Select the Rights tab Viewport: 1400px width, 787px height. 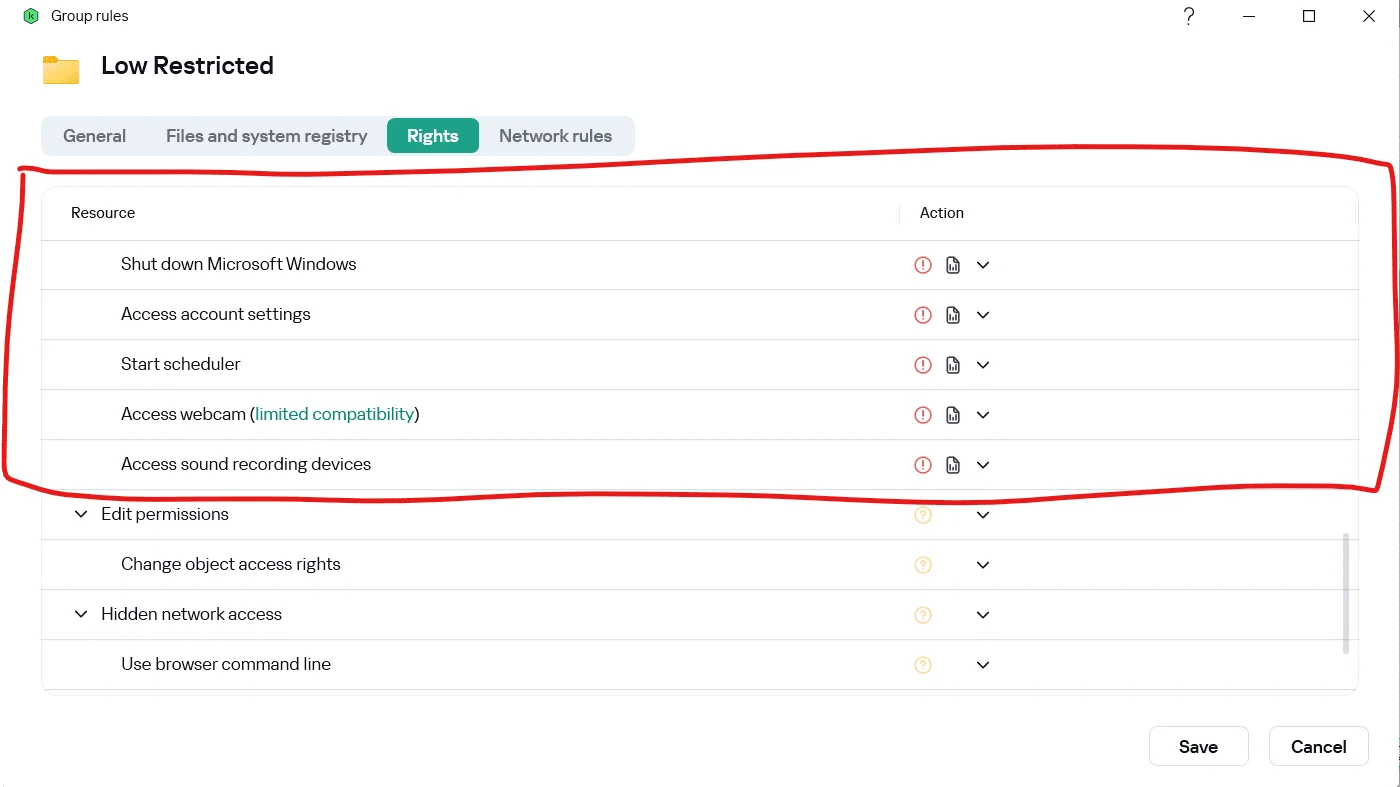pos(433,136)
